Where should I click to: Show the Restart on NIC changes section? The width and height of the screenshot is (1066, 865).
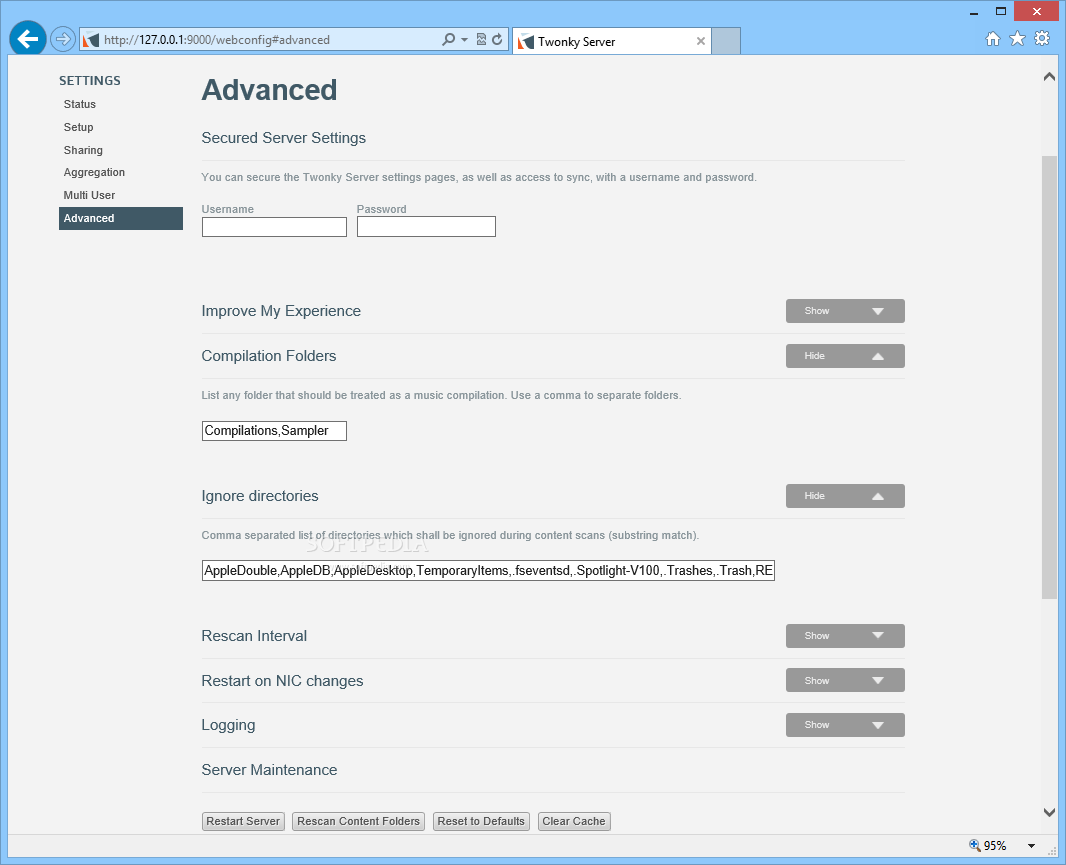(x=845, y=681)
